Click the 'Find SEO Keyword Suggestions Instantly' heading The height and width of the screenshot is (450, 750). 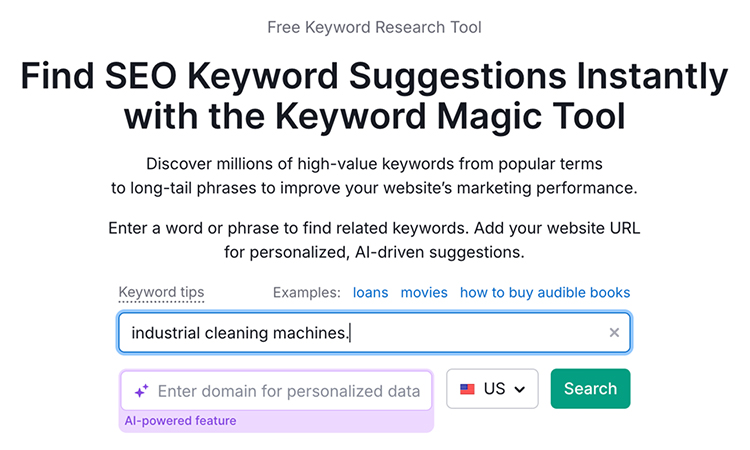pos(375,77)
